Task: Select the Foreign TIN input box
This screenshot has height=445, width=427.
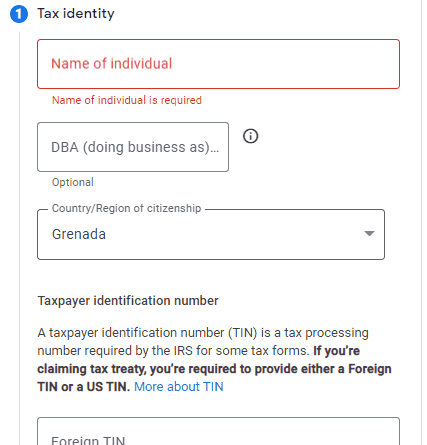Action: point(218,431)
